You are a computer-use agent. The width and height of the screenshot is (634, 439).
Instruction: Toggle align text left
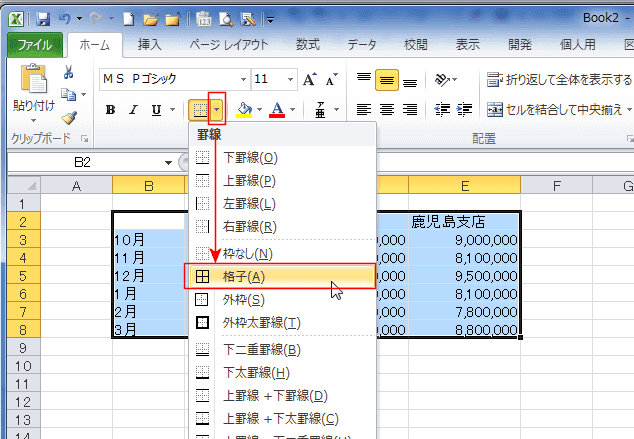click(x=364, y=109)
